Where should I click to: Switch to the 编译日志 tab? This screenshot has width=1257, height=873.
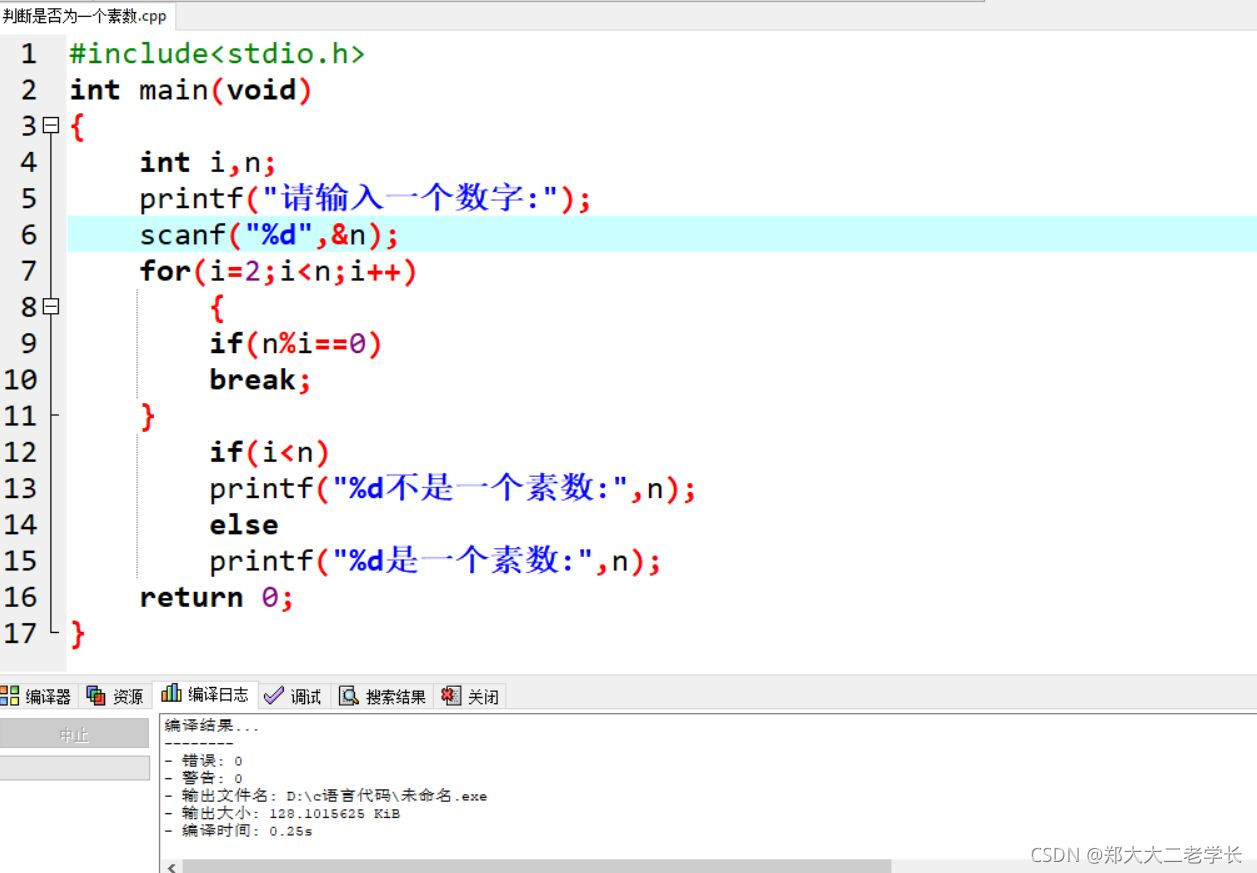[x=205, y=694]
